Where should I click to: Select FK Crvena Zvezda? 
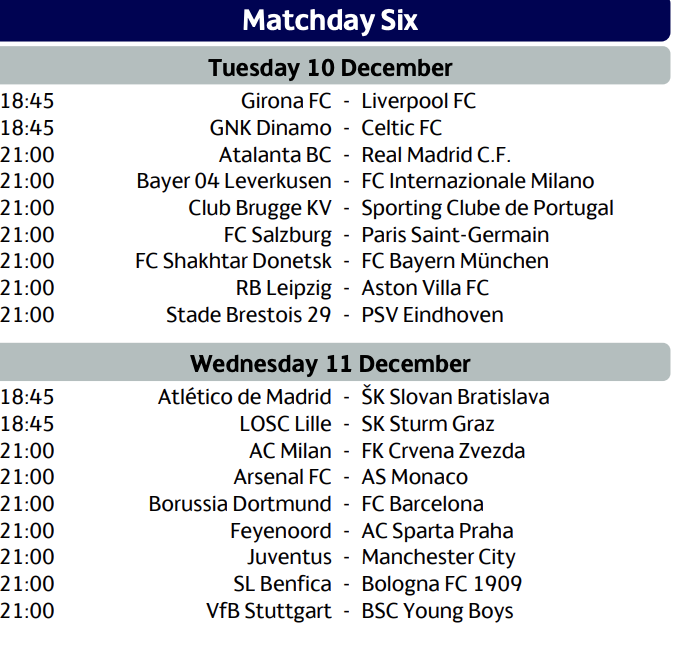click(x=443, y=451)
